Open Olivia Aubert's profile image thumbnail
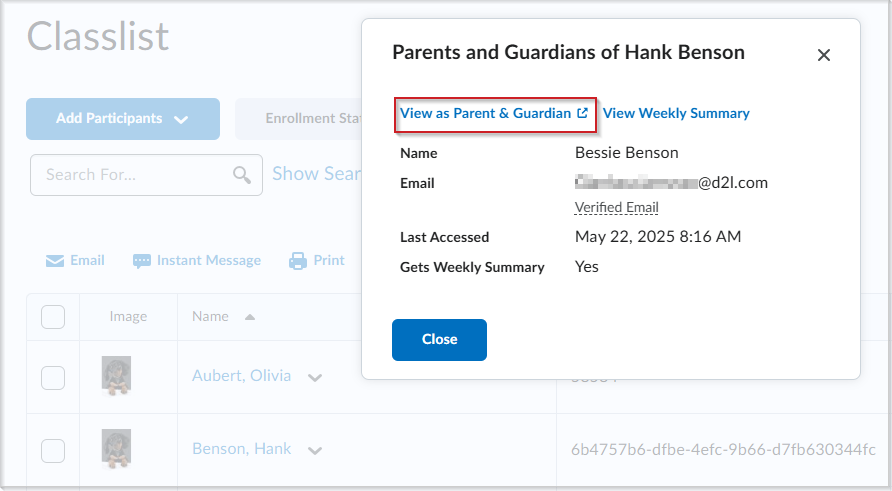Viewport: 892px width, 491px height. pyautogui.click(x=116, y=376)
